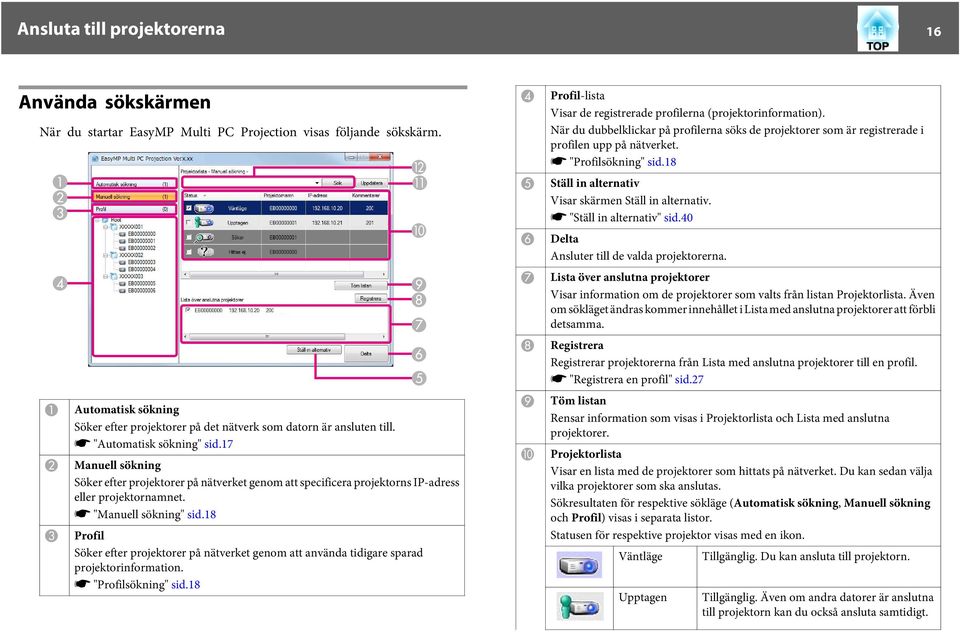Follow the Registrera en profil sid.27 link

689,380
